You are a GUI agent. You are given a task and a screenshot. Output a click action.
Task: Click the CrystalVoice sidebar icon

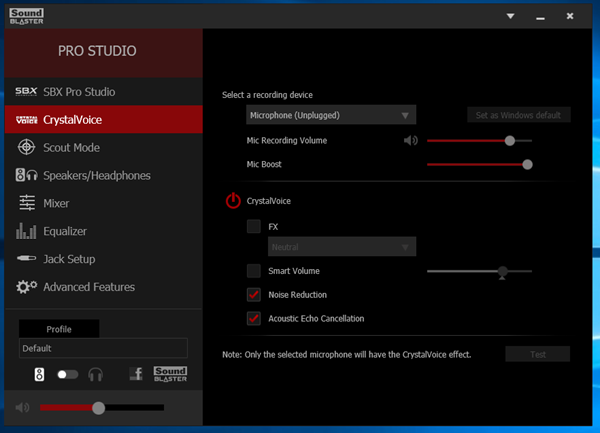pyautogui.click(x=27, y=120)
